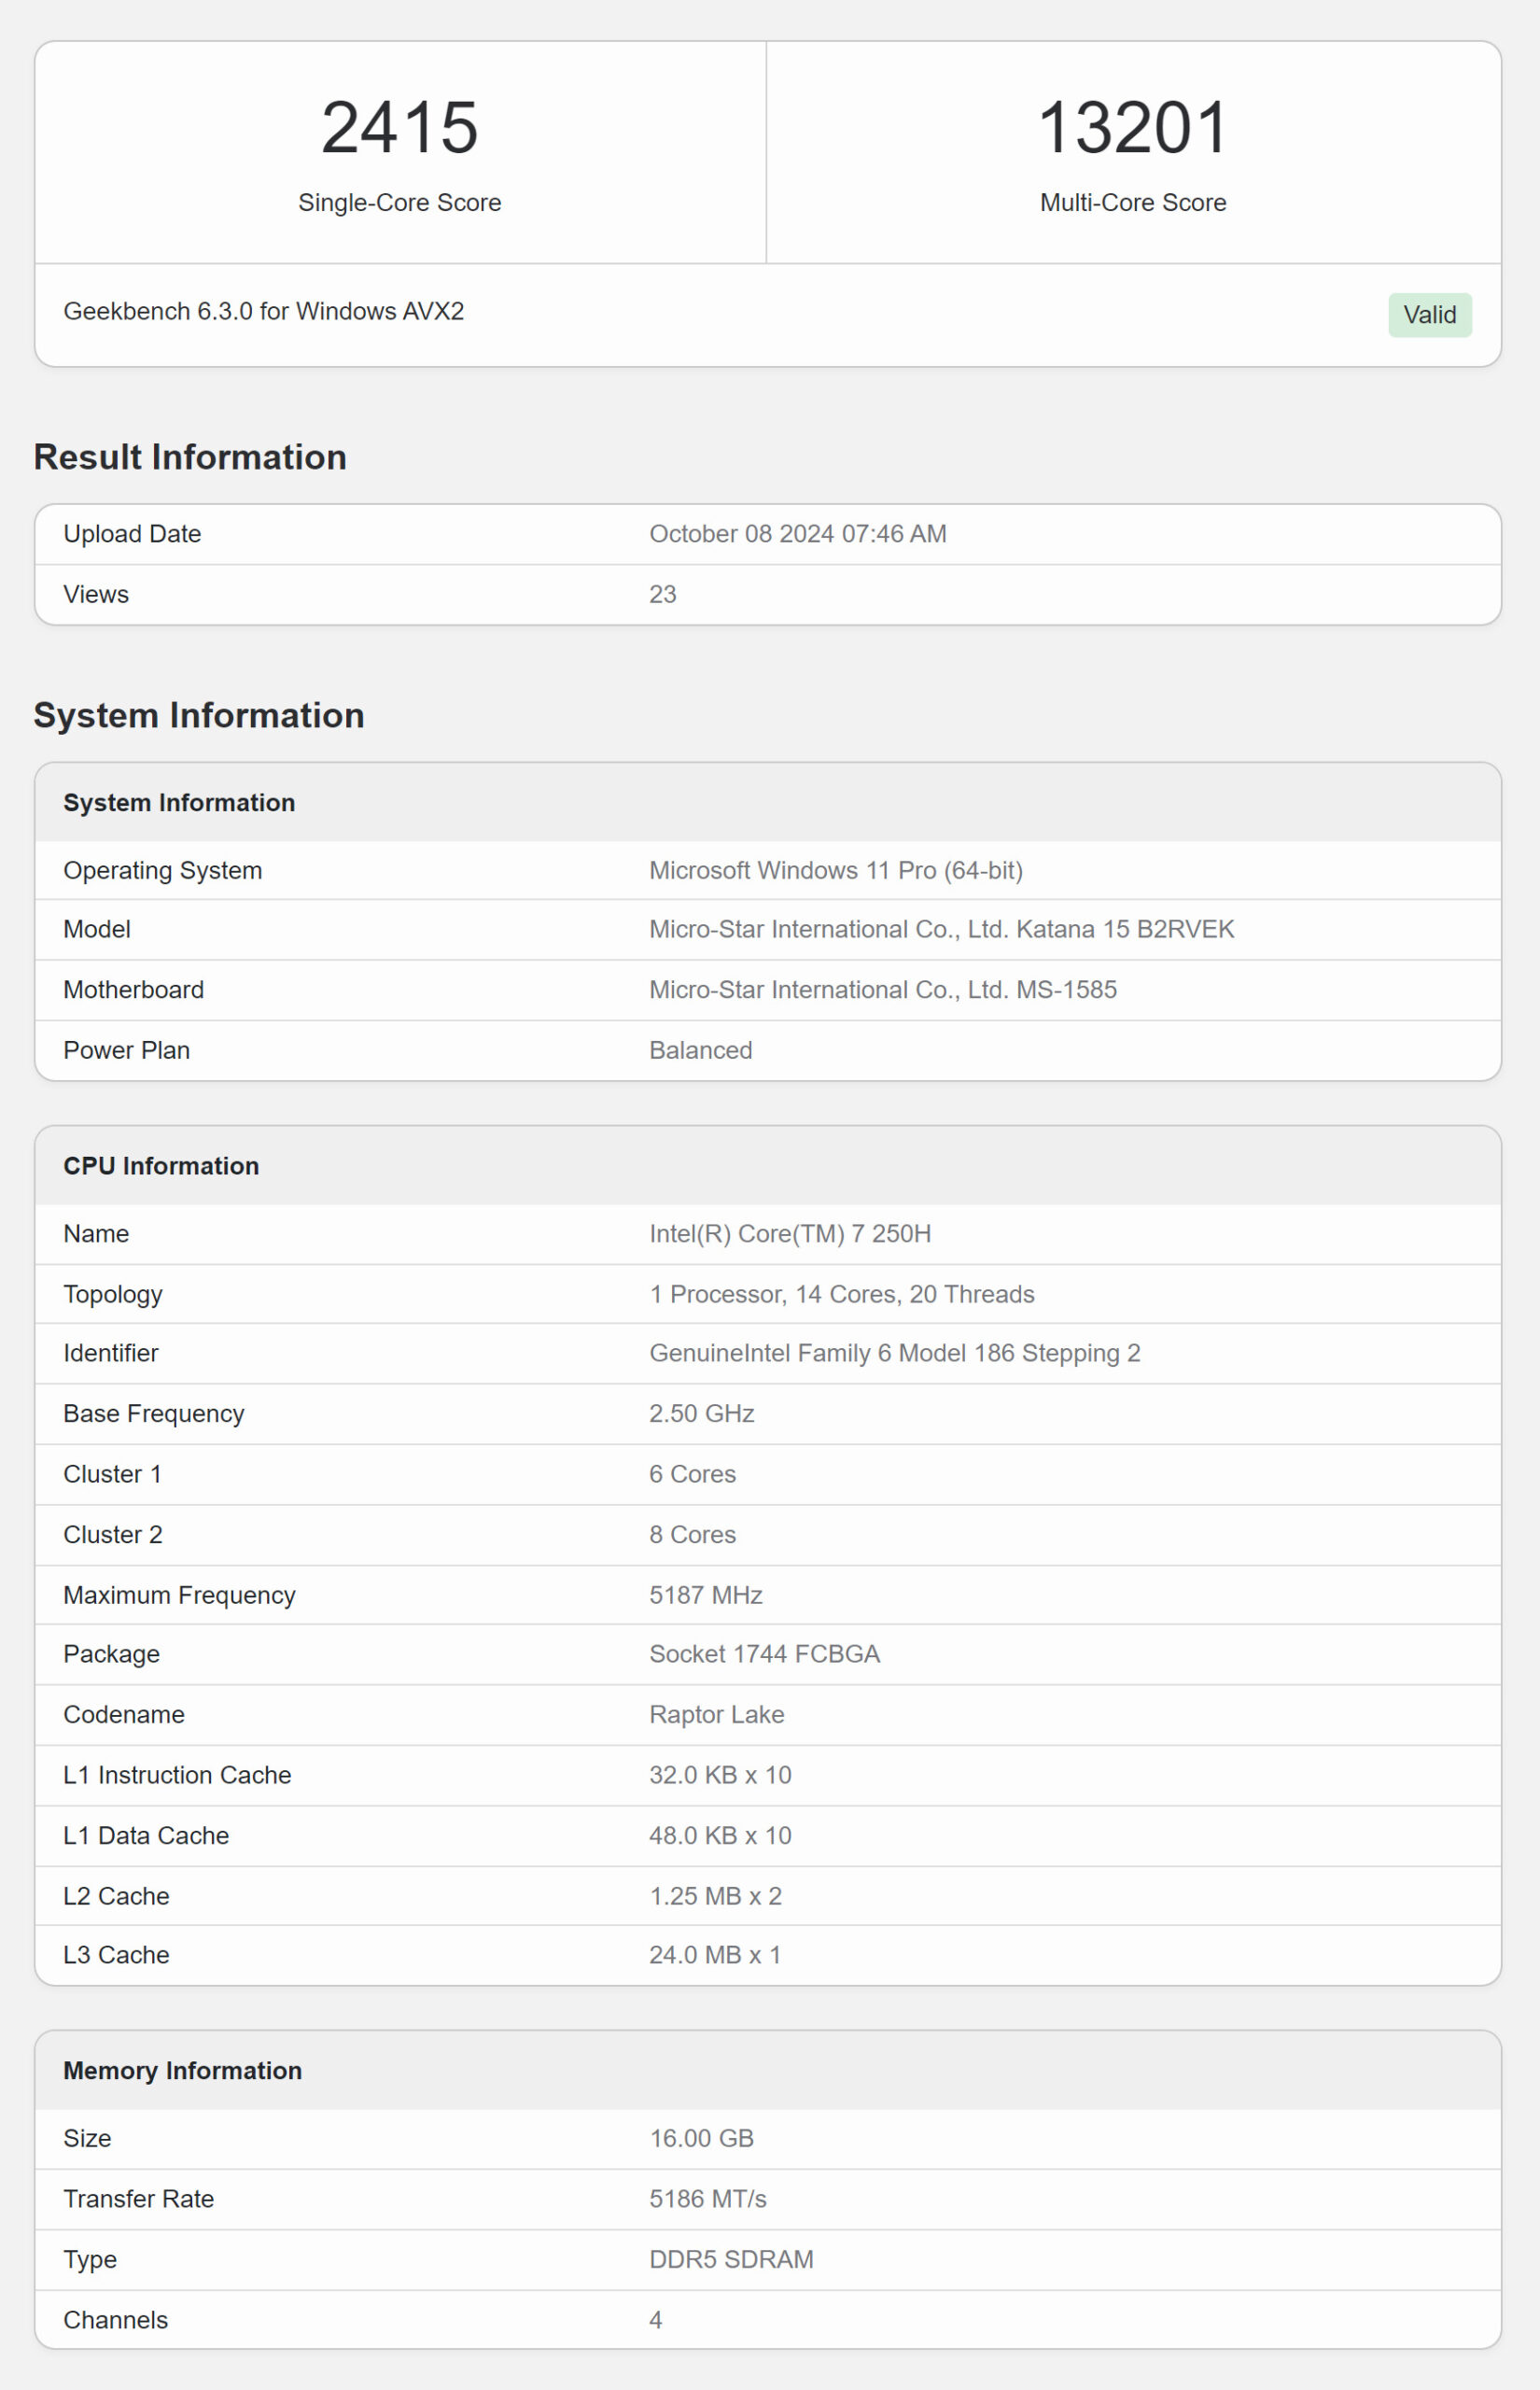
Task: Select L1 instruction cache 32.0 KB x 10
Action: click(720, 1775)
